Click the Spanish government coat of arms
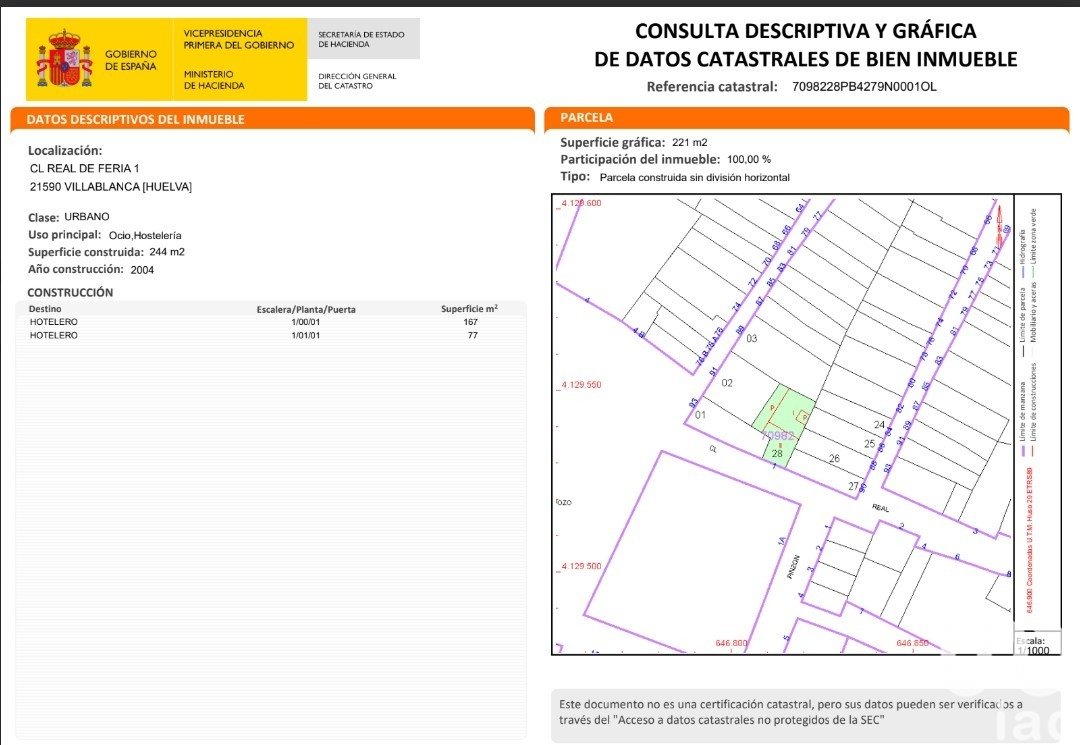This screenshot has height=745, width=1080. [64, 59]
